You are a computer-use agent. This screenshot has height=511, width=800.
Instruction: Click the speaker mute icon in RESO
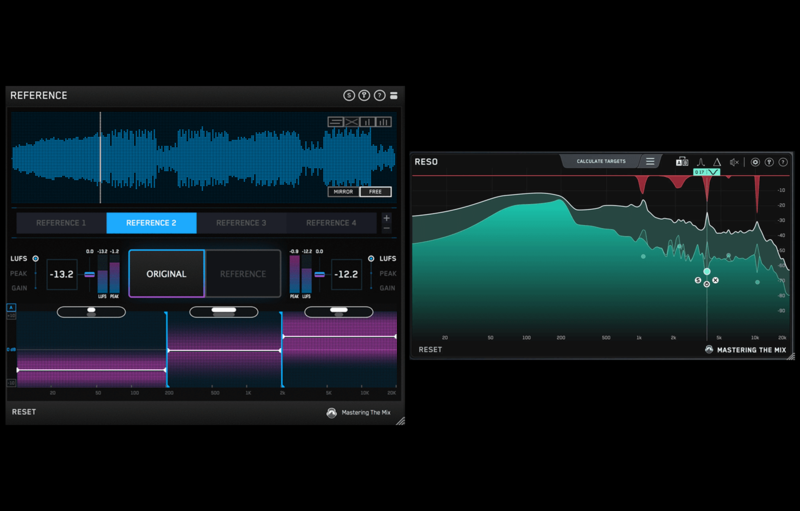pyautogui.click(x=734, y=162)
